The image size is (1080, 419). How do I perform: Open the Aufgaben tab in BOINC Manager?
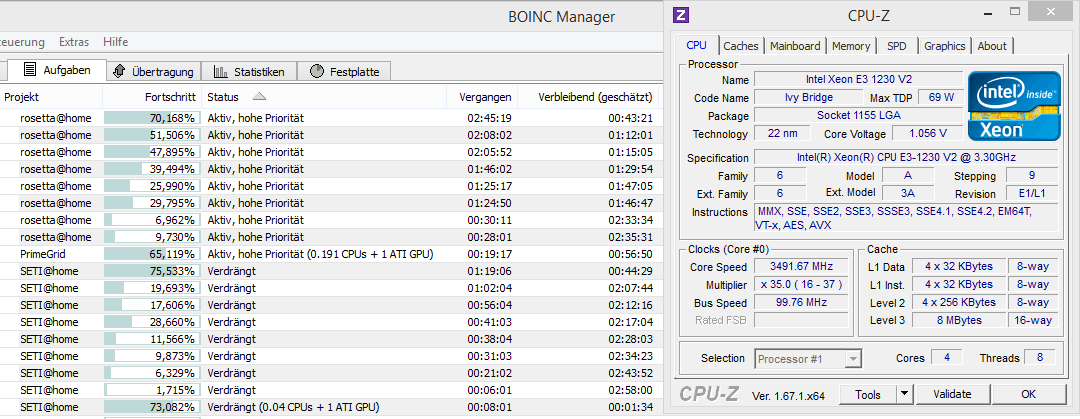[x=57, y=70]
